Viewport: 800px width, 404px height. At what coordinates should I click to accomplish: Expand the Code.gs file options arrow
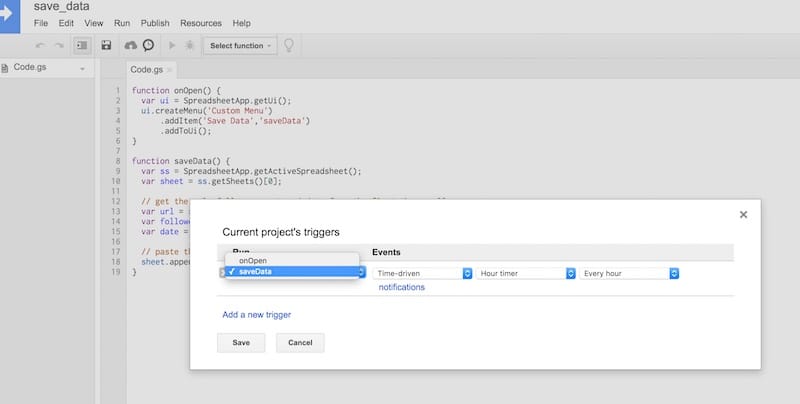[x=82, y=68]
